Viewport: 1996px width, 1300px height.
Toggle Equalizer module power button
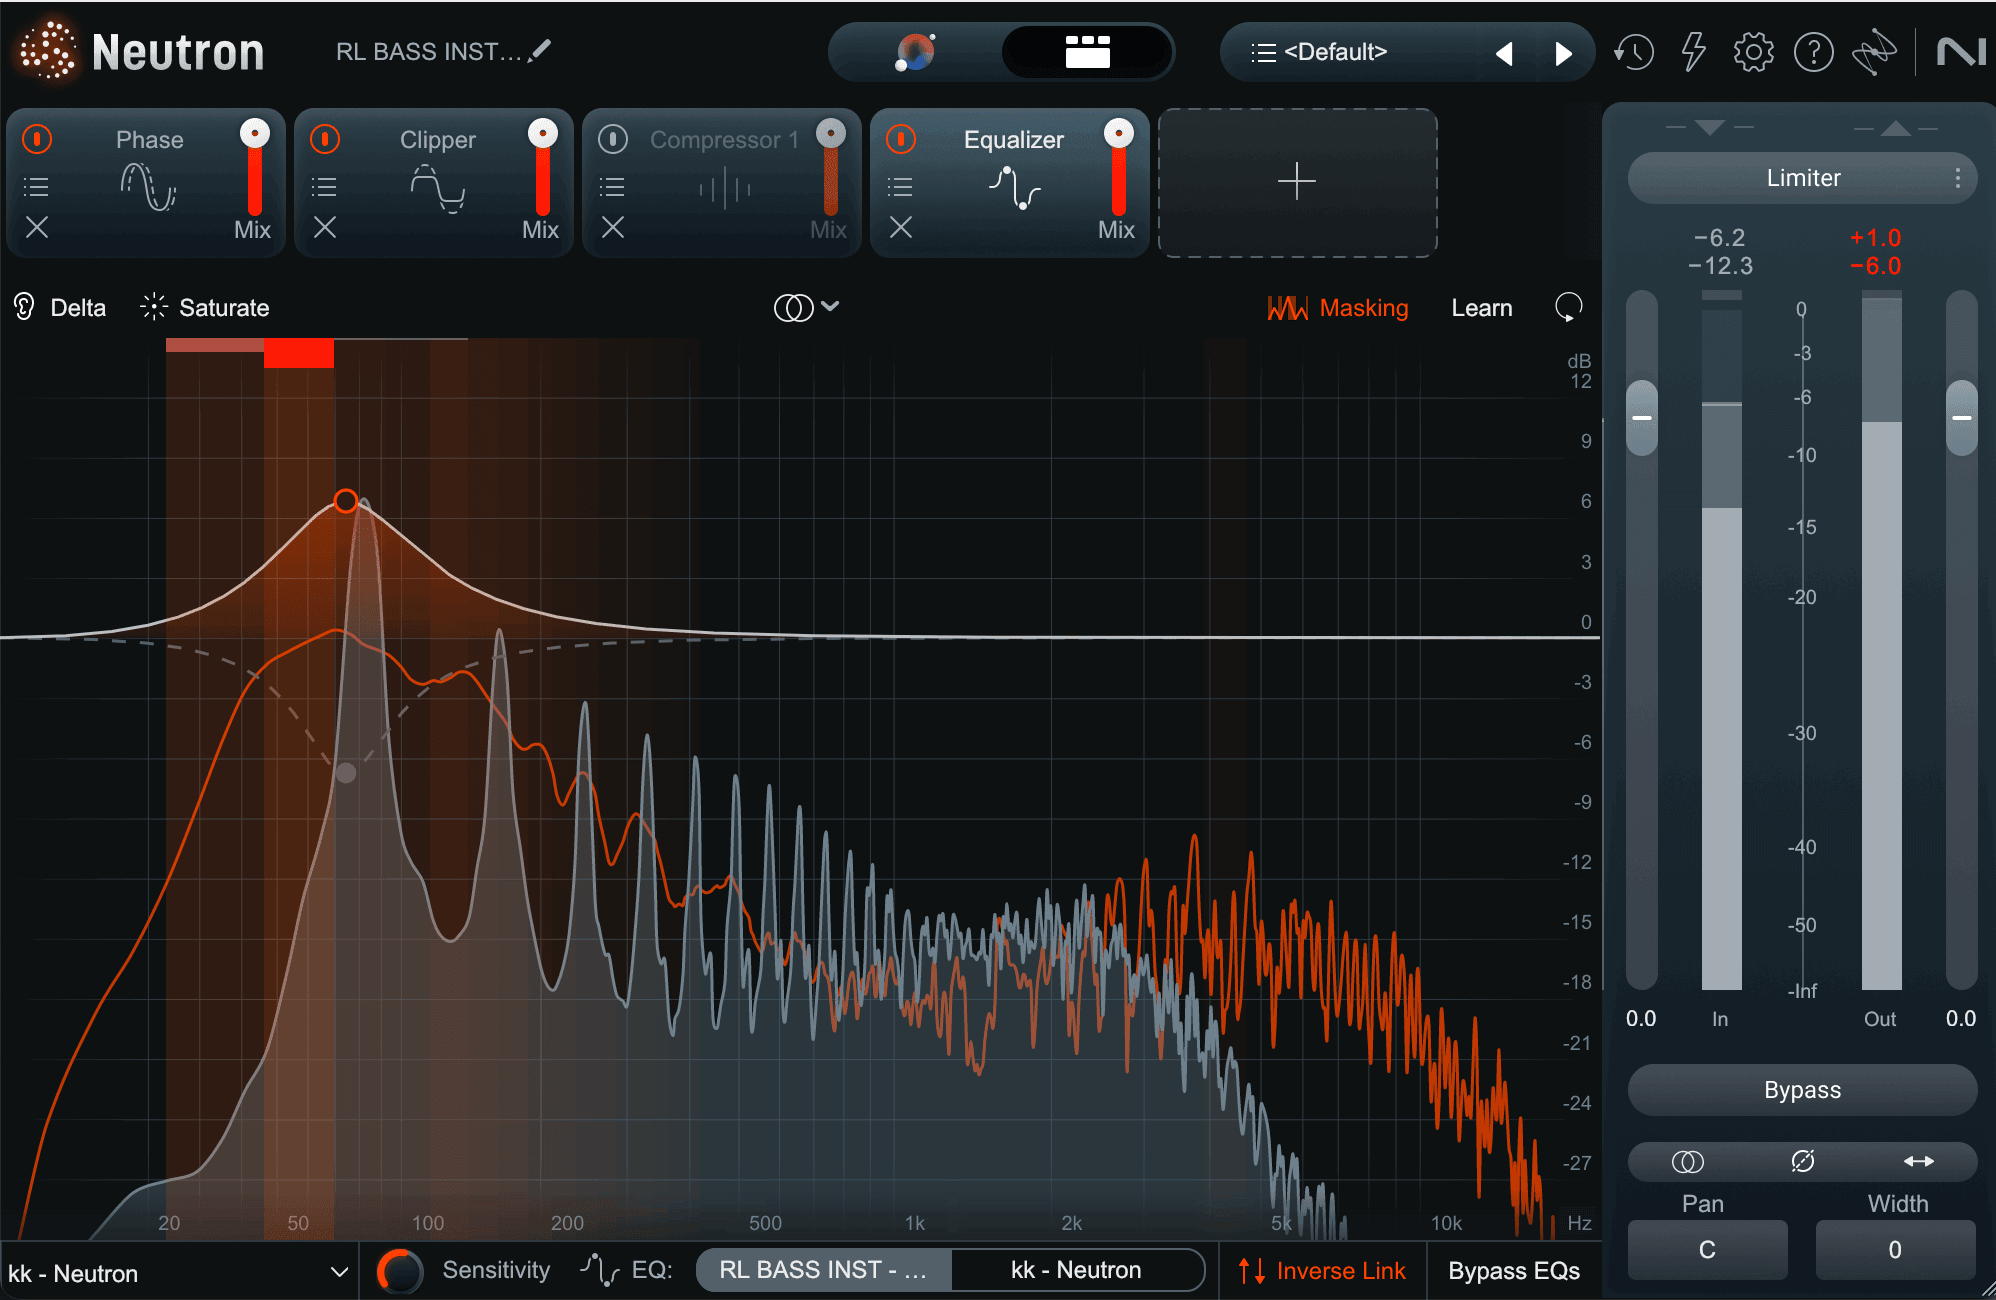pyautogui.click(x=901, y=139)
